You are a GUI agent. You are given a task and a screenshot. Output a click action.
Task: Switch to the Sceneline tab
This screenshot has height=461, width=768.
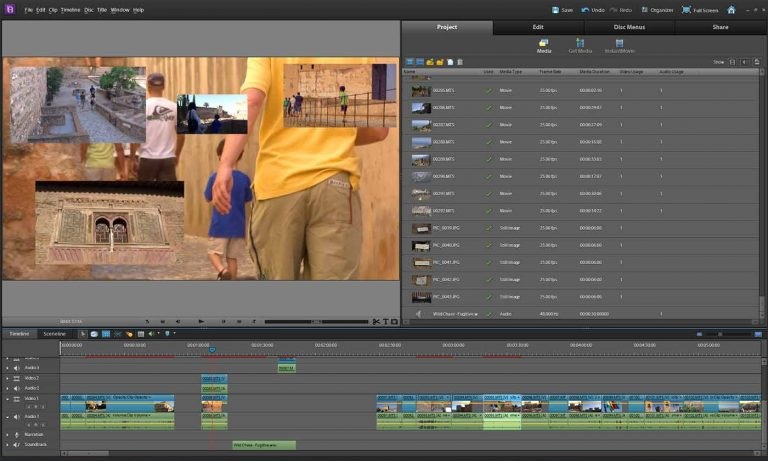point(54,333)
